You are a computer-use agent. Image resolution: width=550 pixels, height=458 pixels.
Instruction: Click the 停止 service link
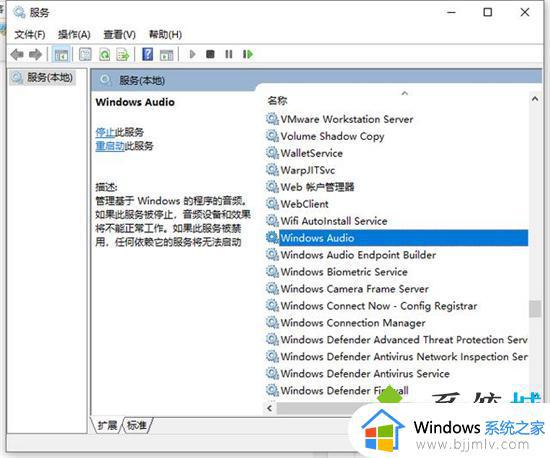coord(105,132)
